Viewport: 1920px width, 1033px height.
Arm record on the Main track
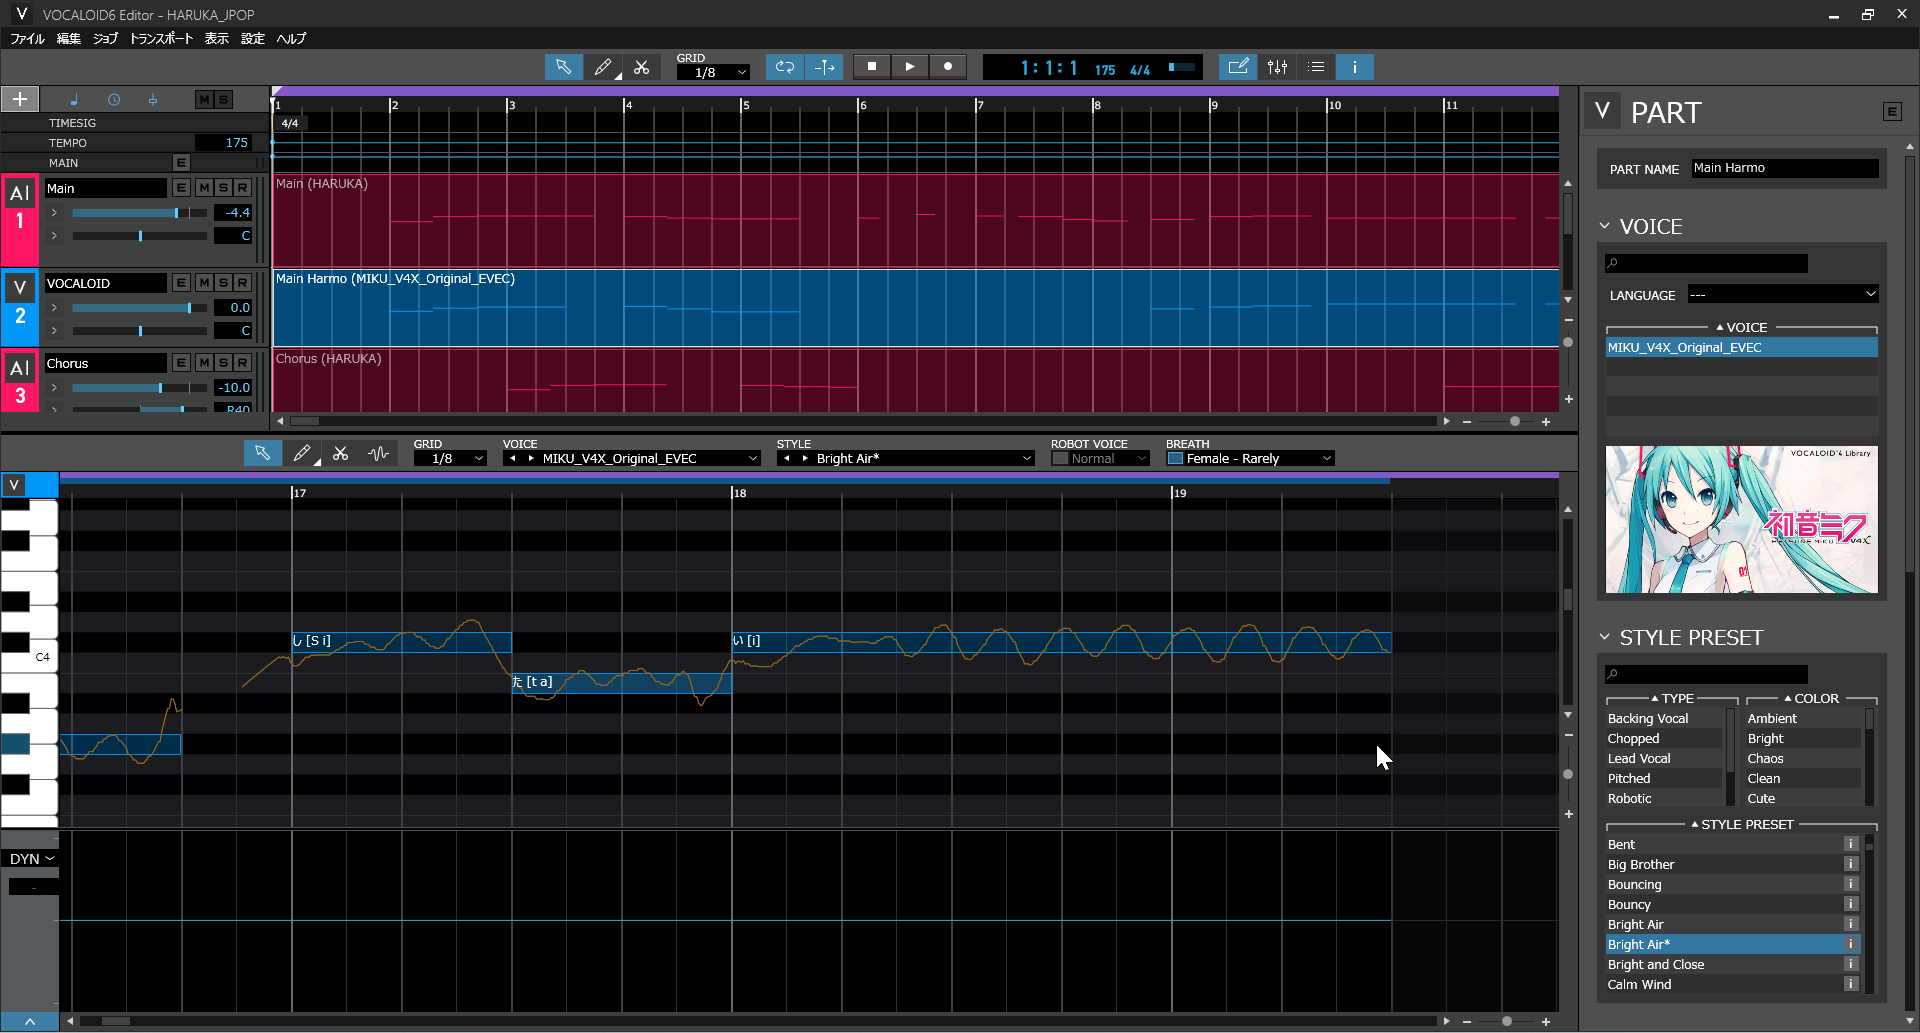click(x=242, y=188)
